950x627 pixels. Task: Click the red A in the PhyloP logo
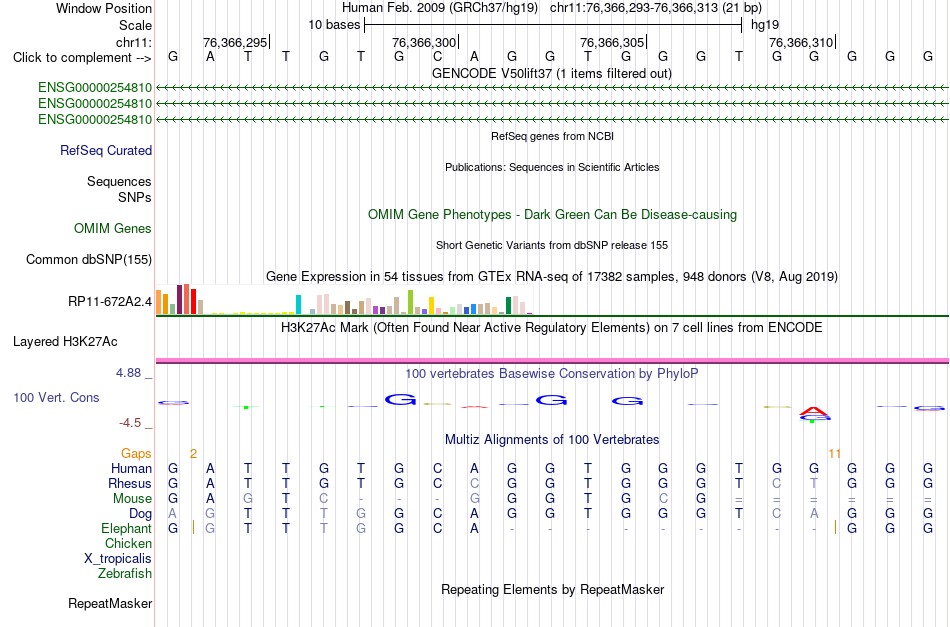(x=813, y=412)
